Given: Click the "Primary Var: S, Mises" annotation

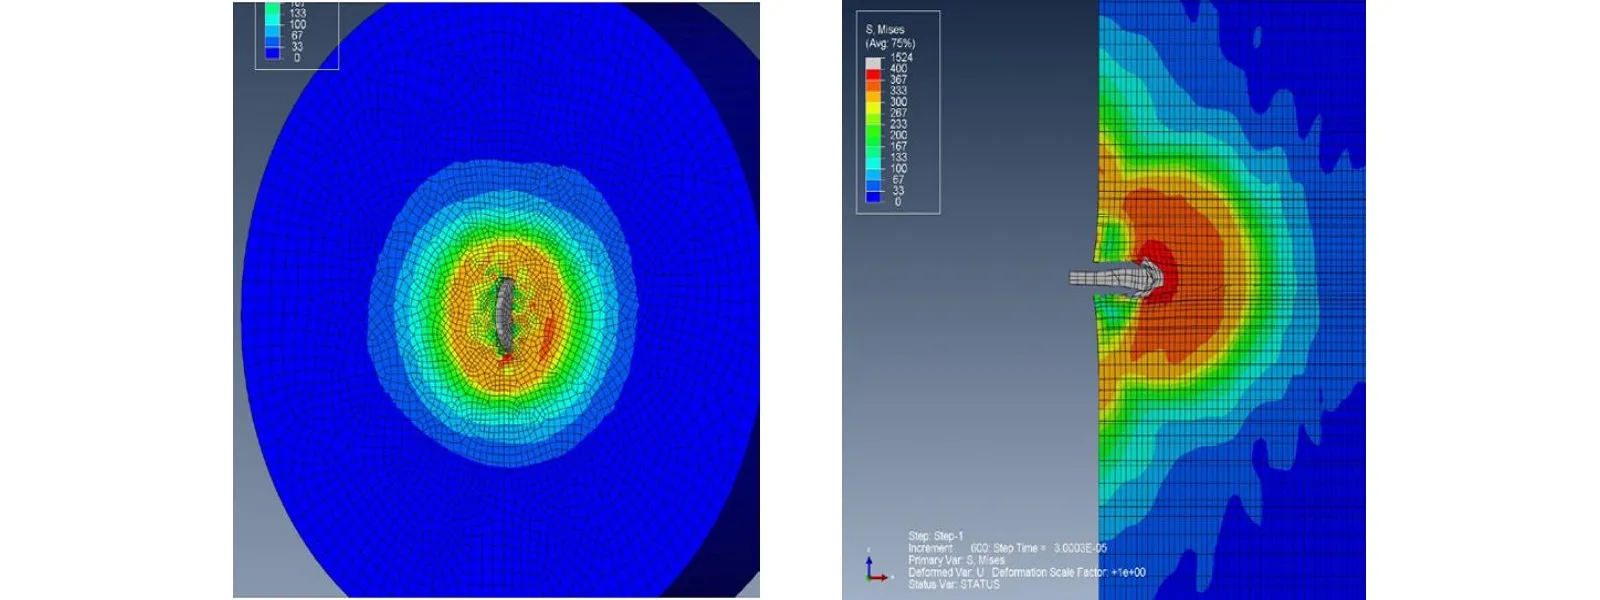Looking at the screenshot, I should (x=957, y=560).
